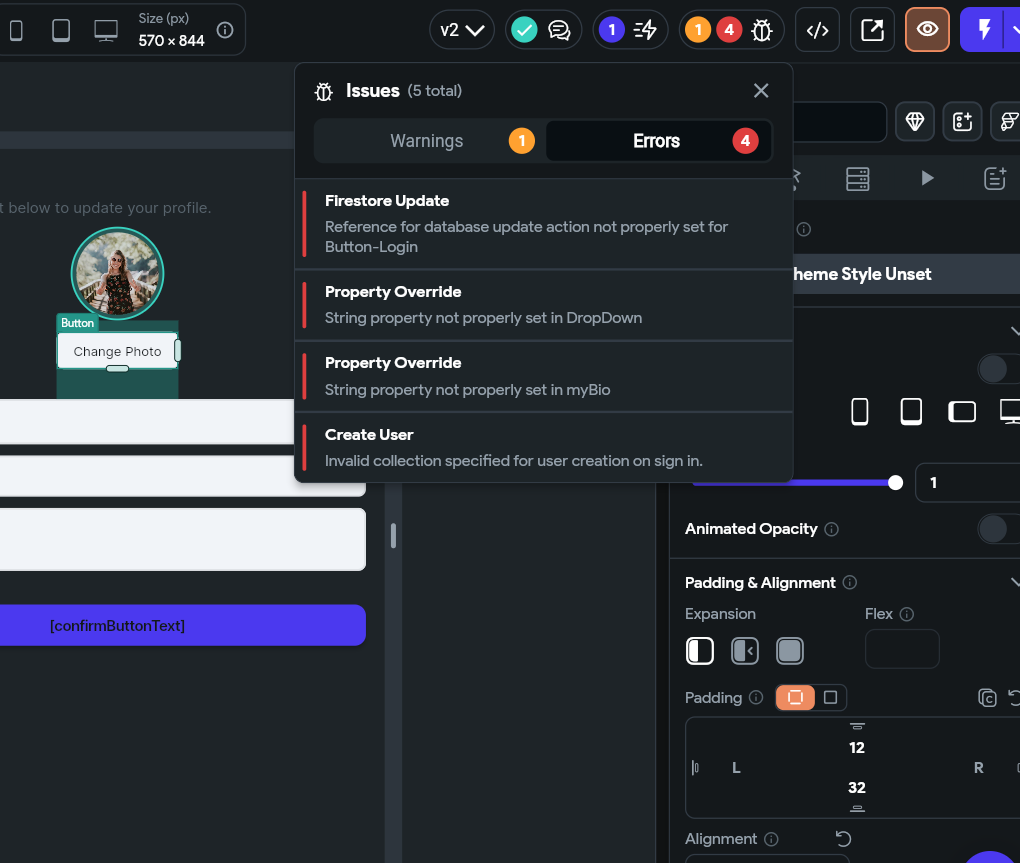Image resolution: width=1020 pixels, height=863 pixels.
Task: Click the diamond premium icon
Action: click(x=915, y=121)
